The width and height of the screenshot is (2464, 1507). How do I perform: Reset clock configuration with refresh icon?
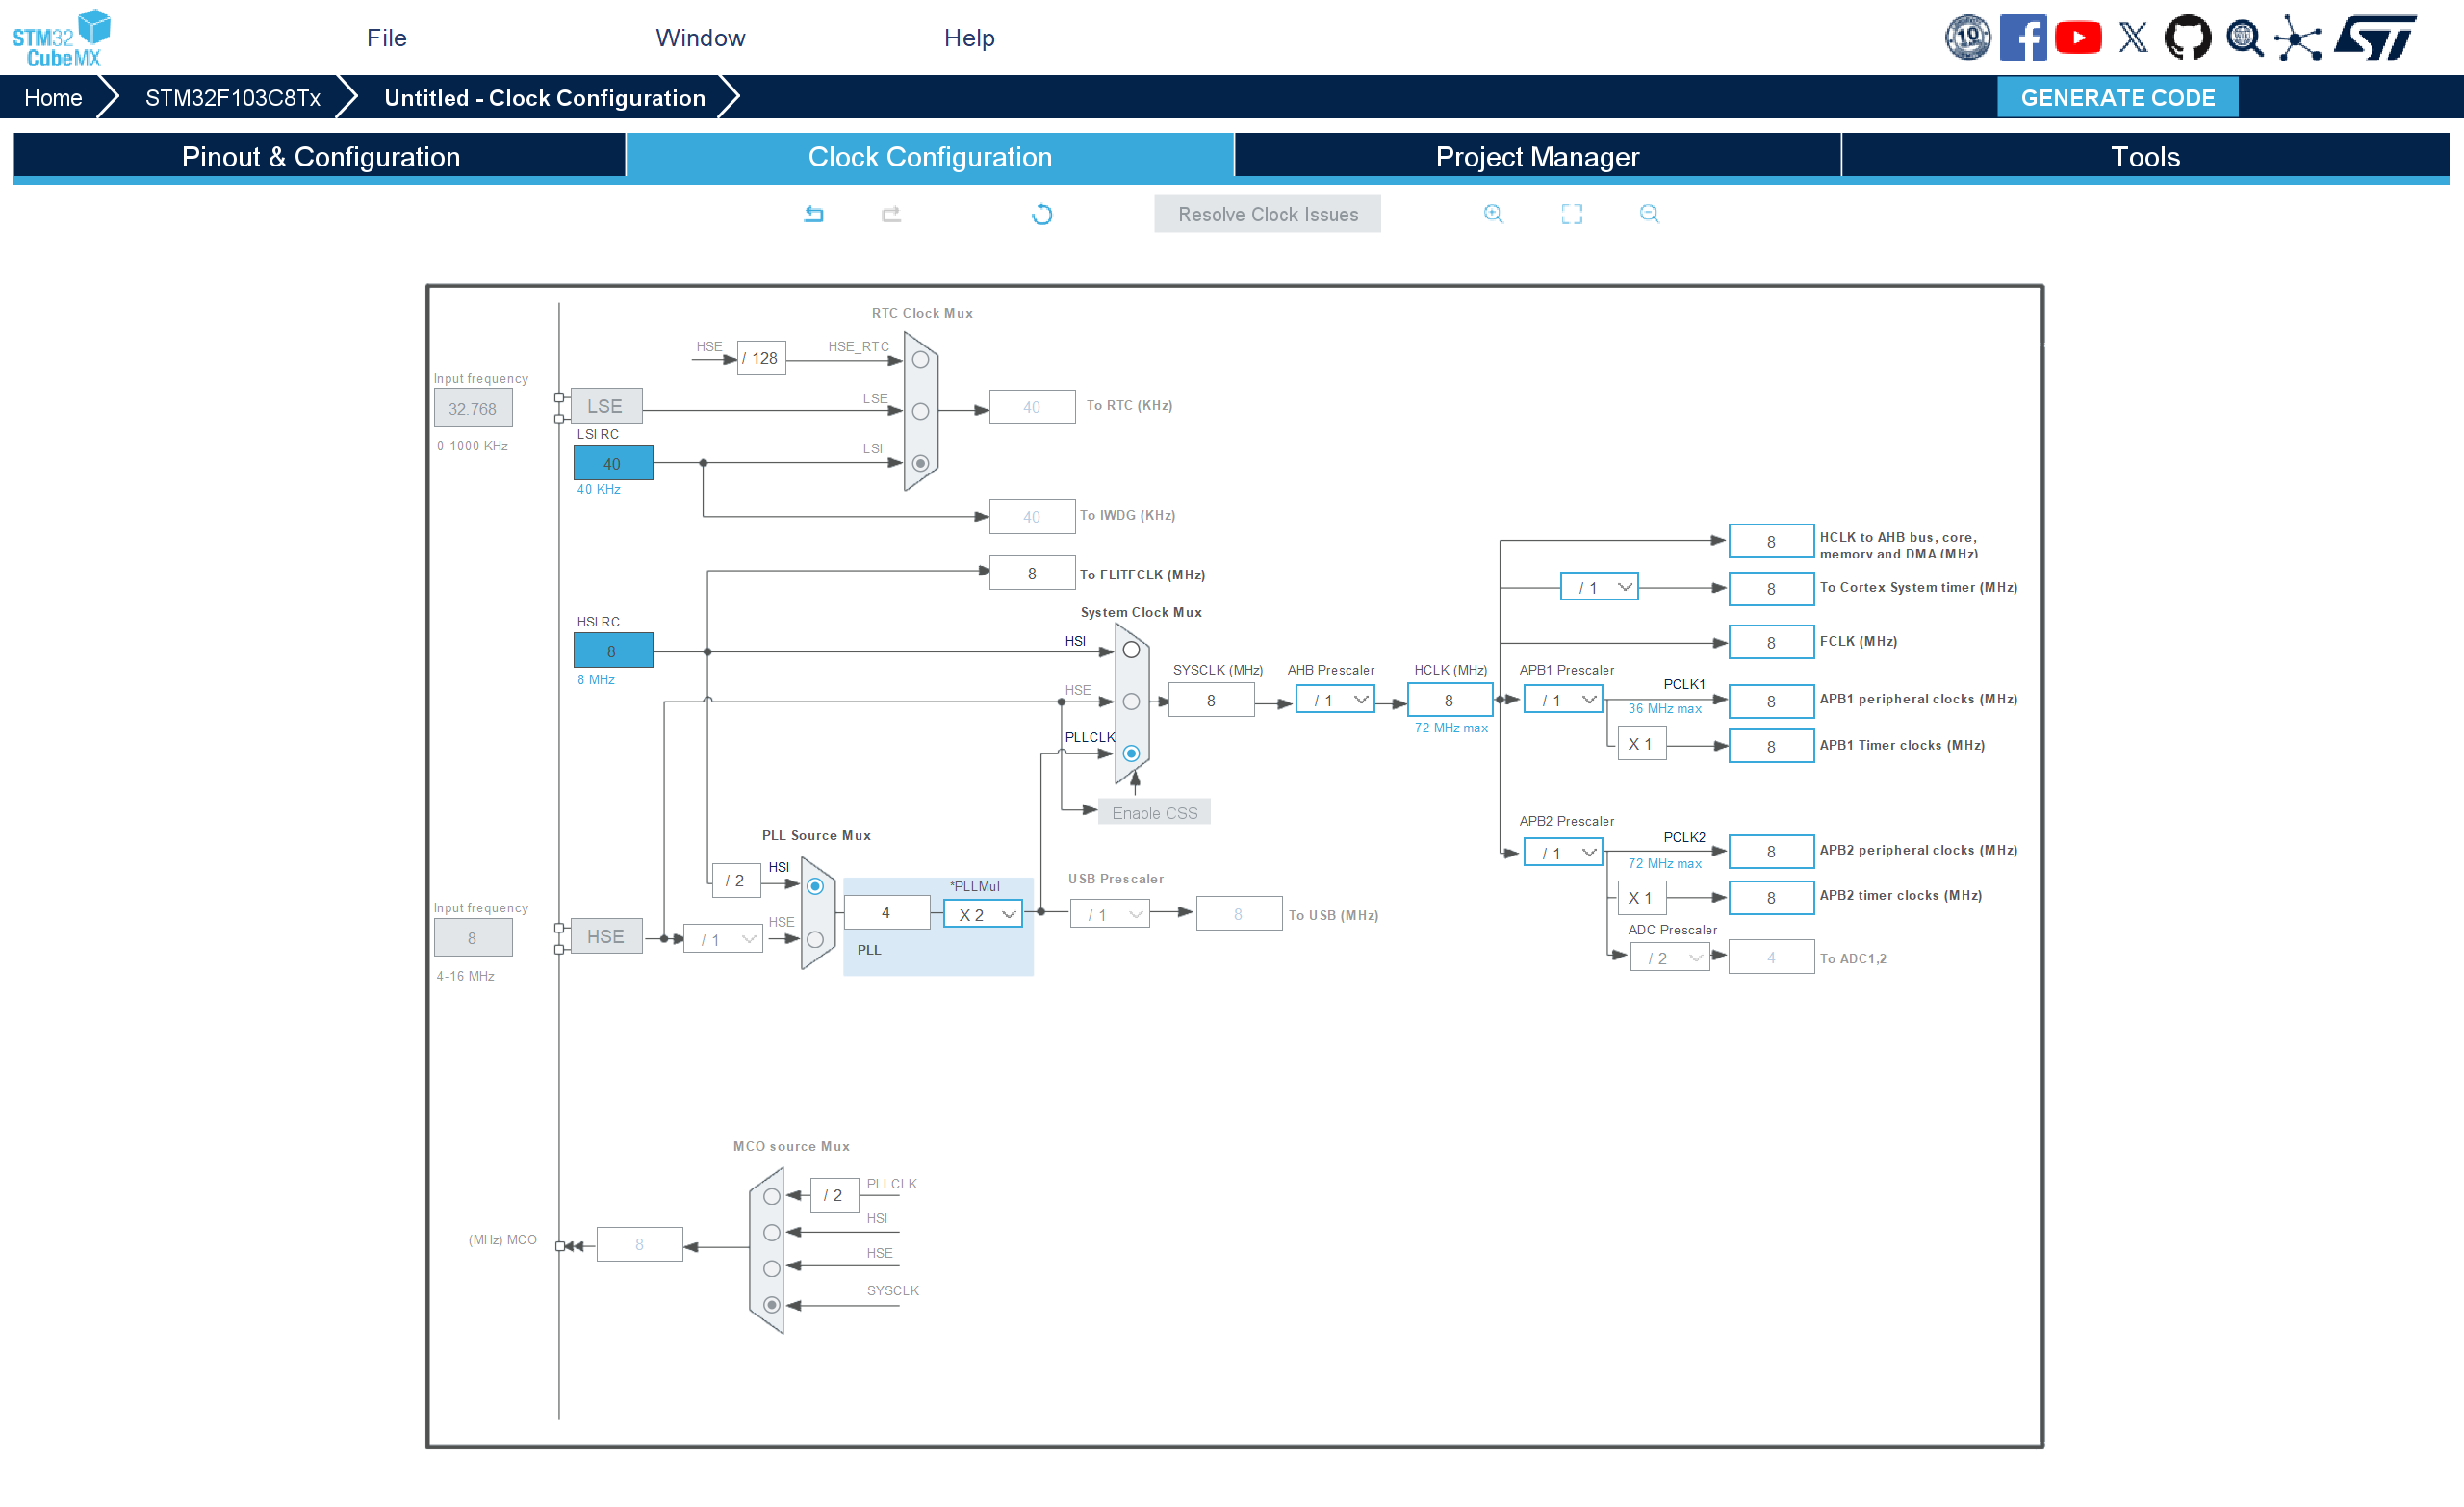[x=1041, y=214]
